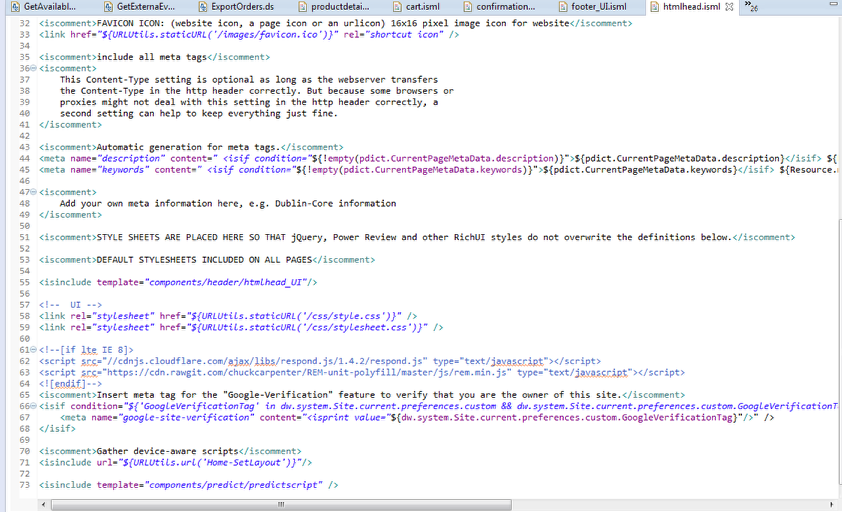Open the cart.isml tab

417,6
